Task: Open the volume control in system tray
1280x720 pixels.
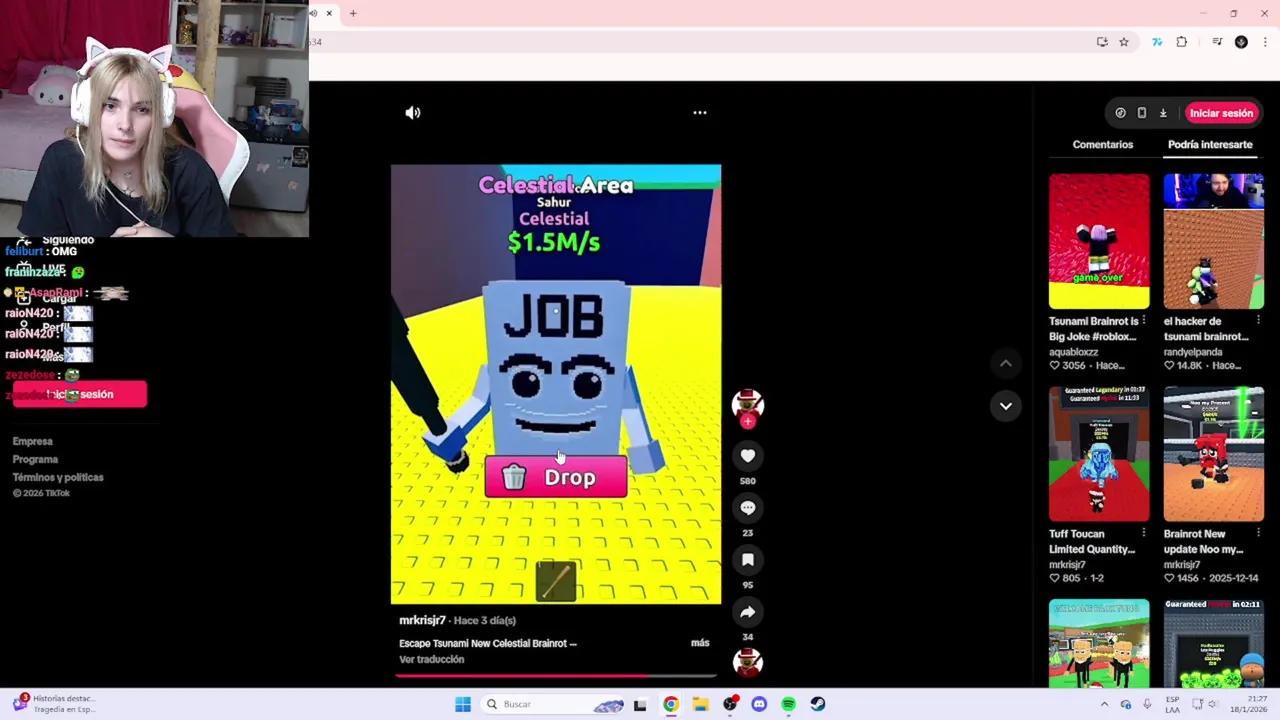Action: click(x=1213, y=704)
